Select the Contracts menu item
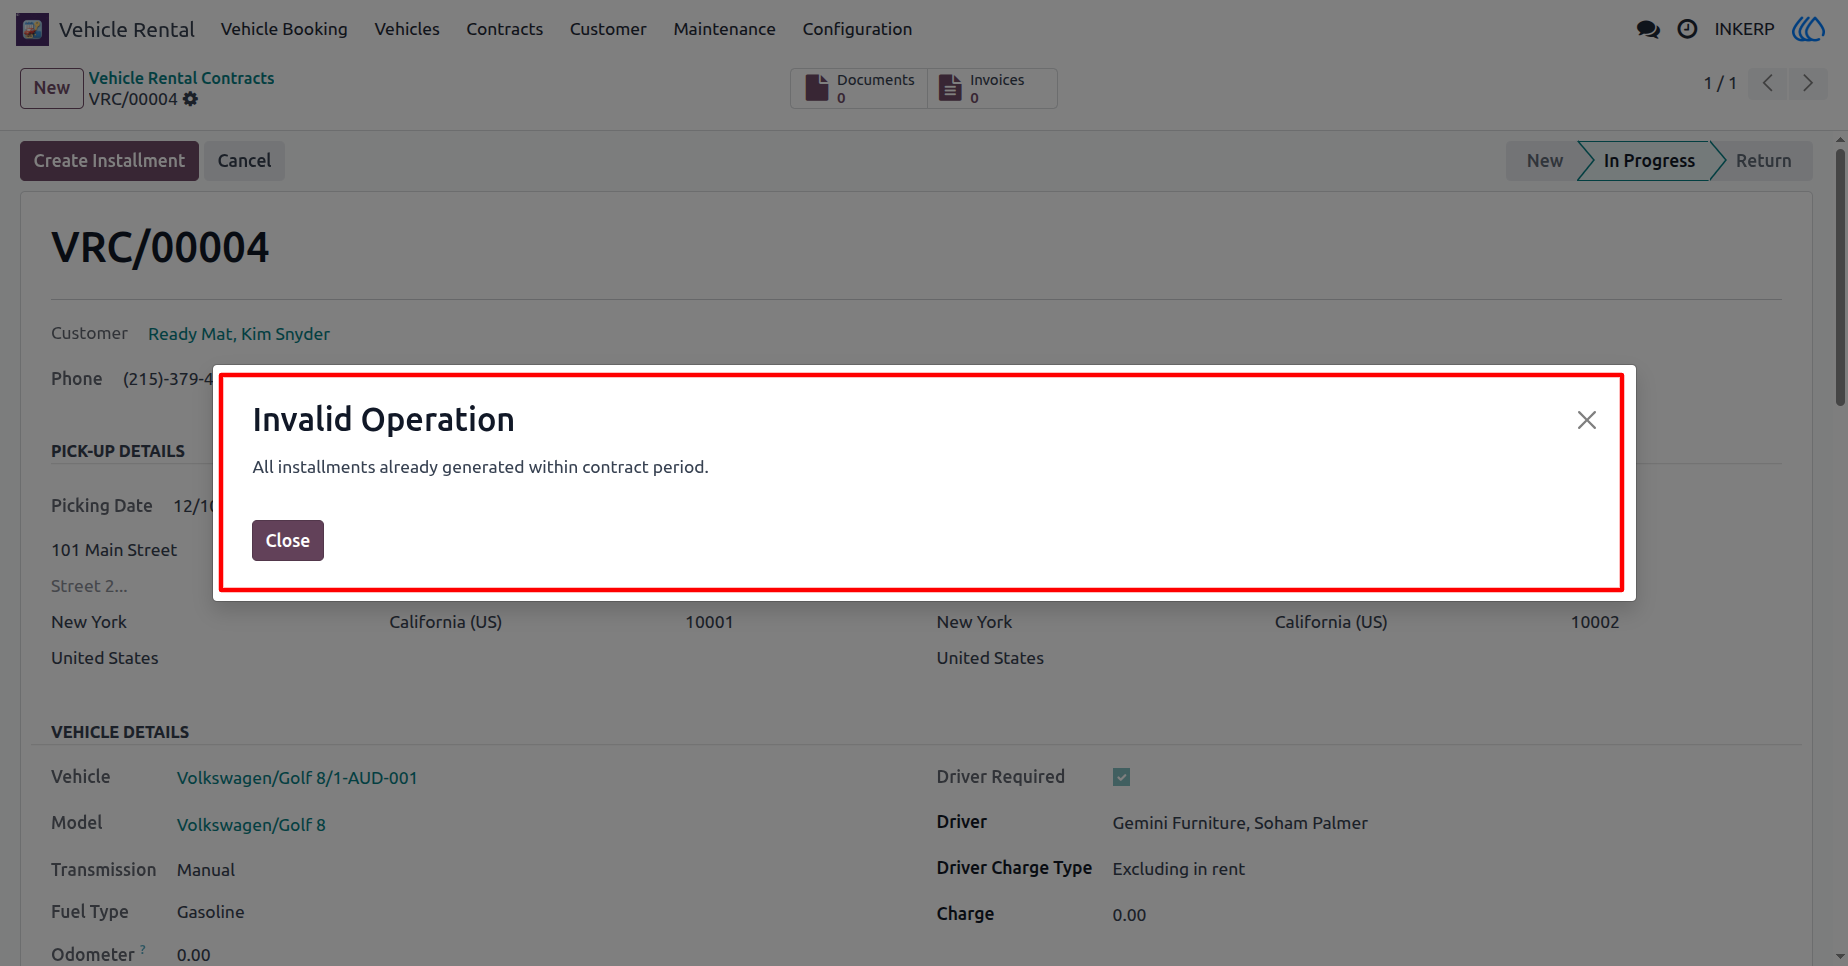 pos(504,29)
